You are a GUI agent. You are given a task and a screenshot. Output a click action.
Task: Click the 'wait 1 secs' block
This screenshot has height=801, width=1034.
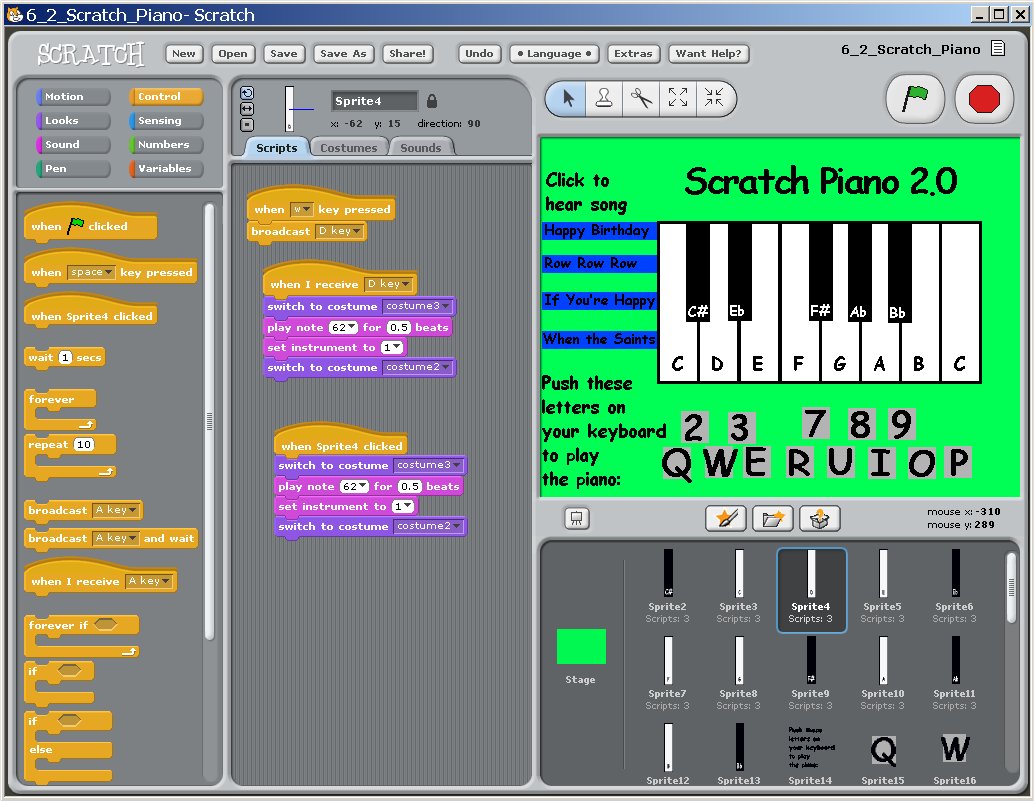click(x=65, y=357)
